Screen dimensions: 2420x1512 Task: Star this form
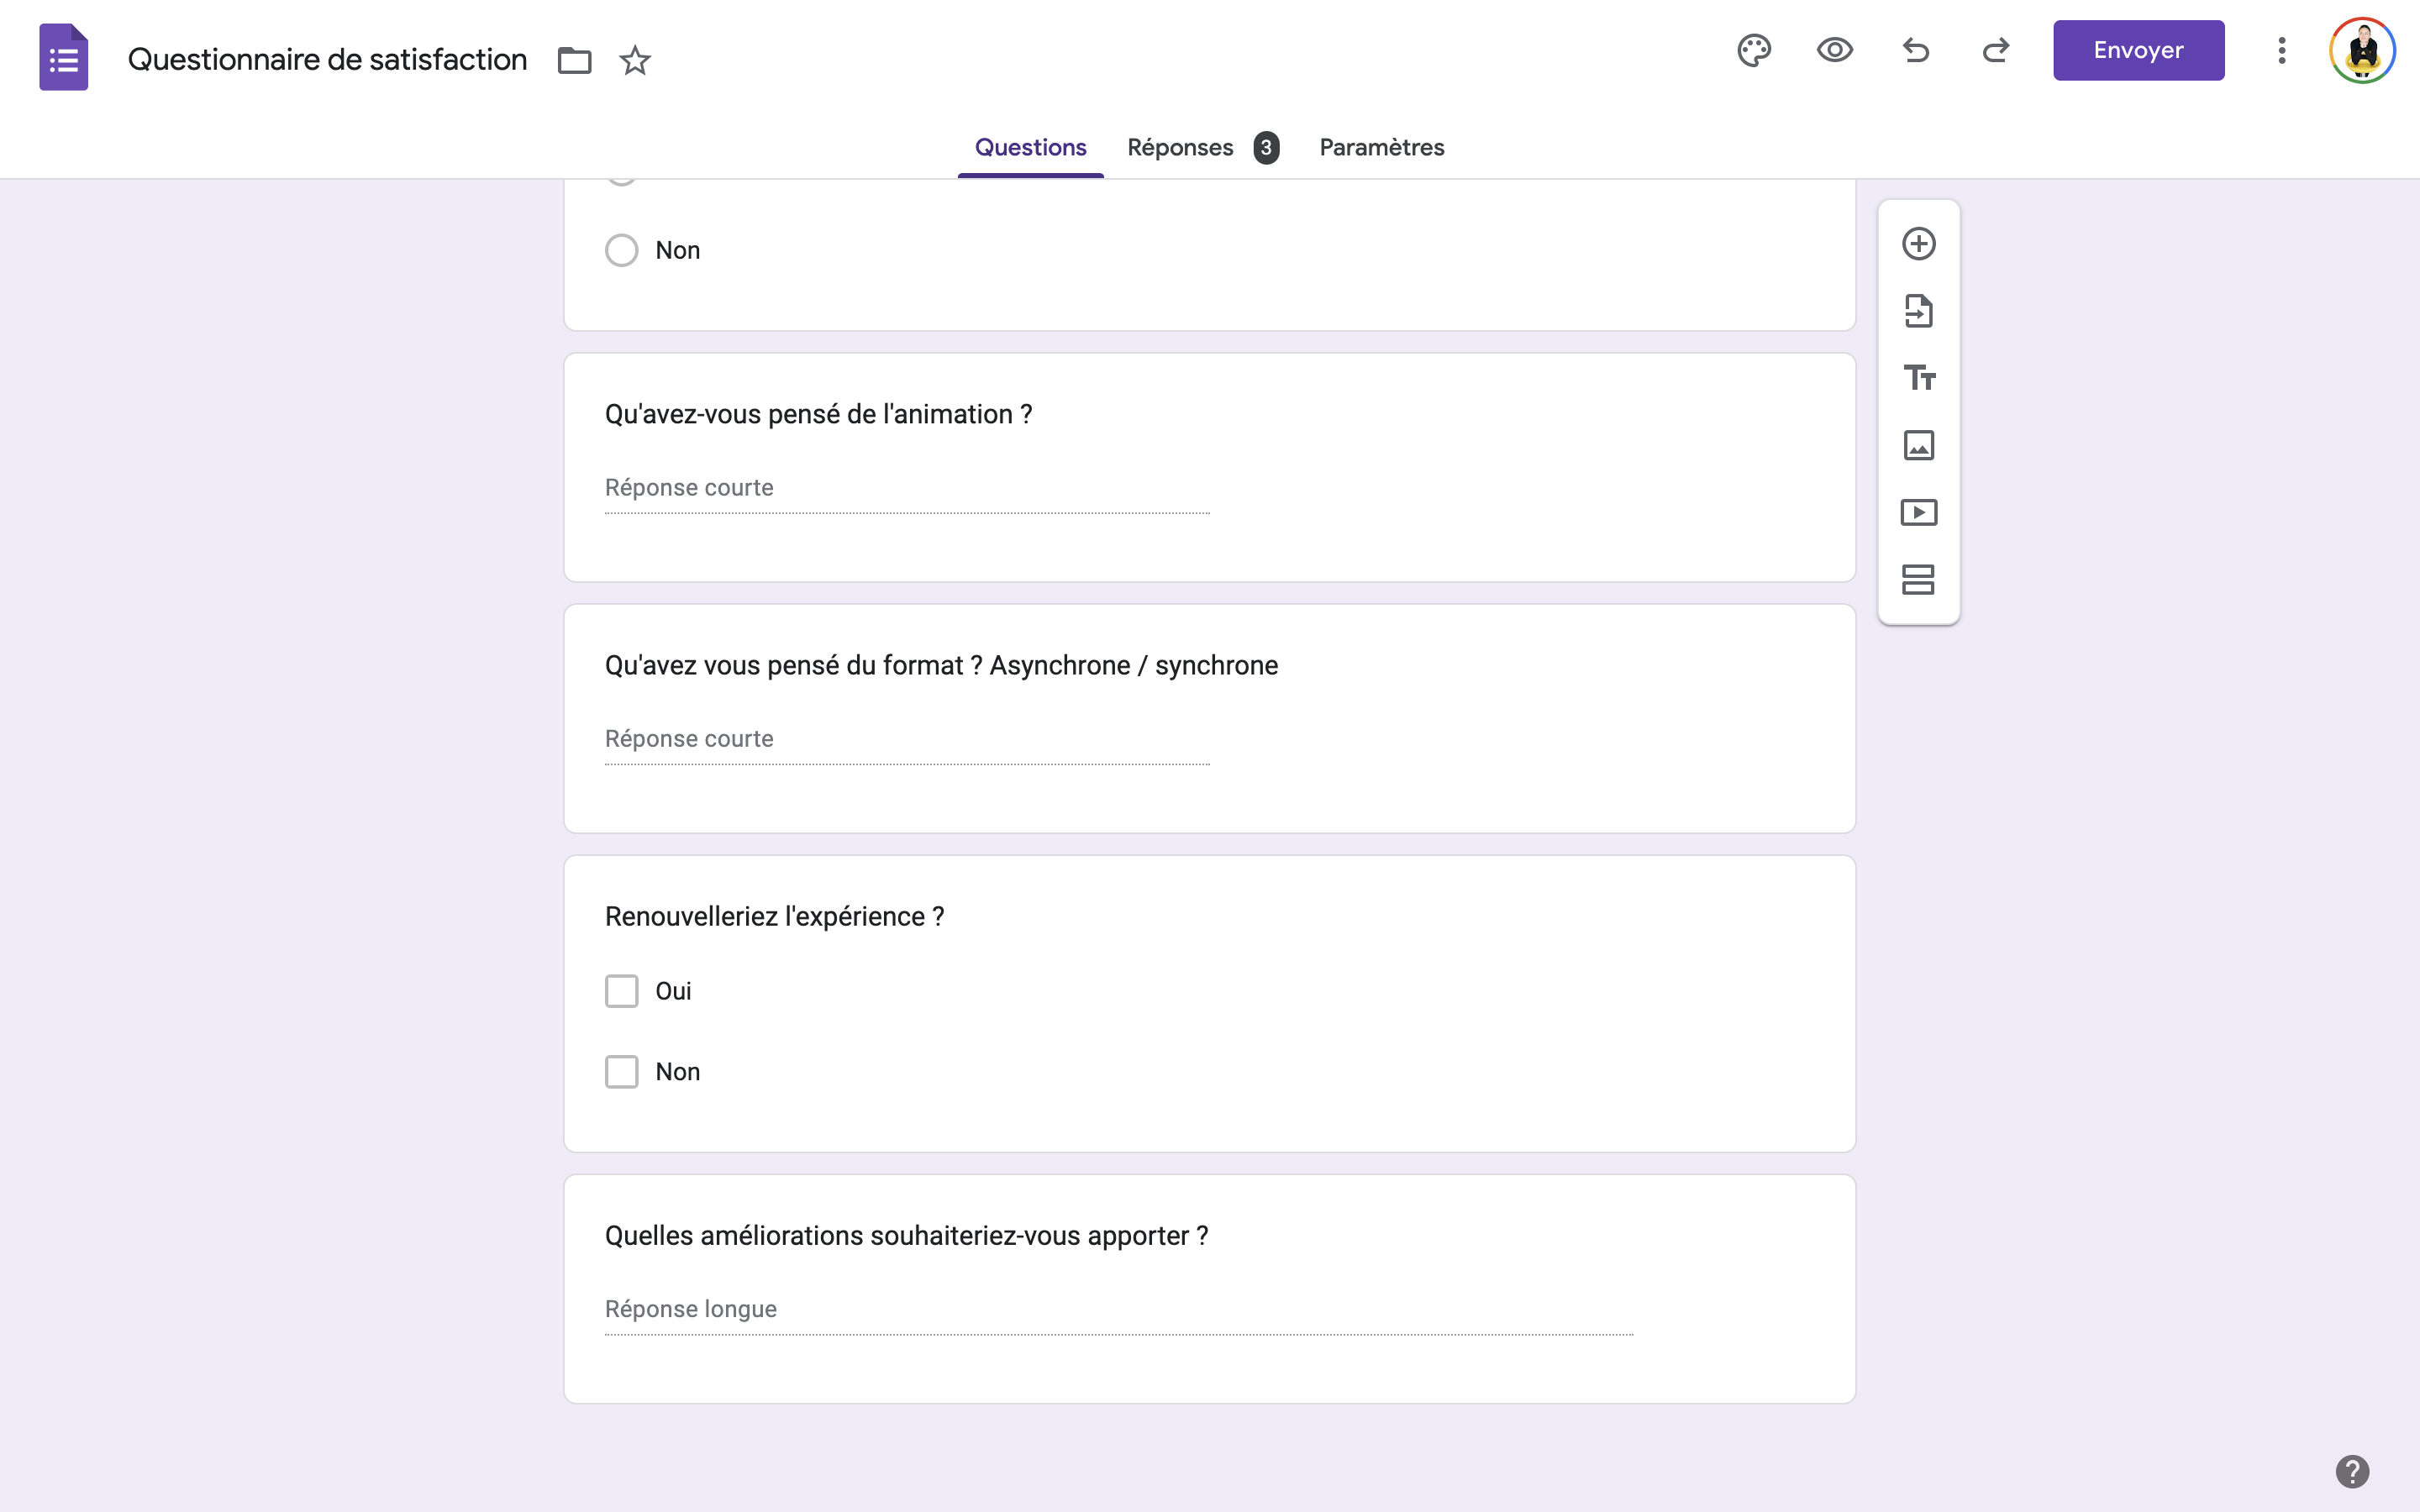click(x=635, y=61)
